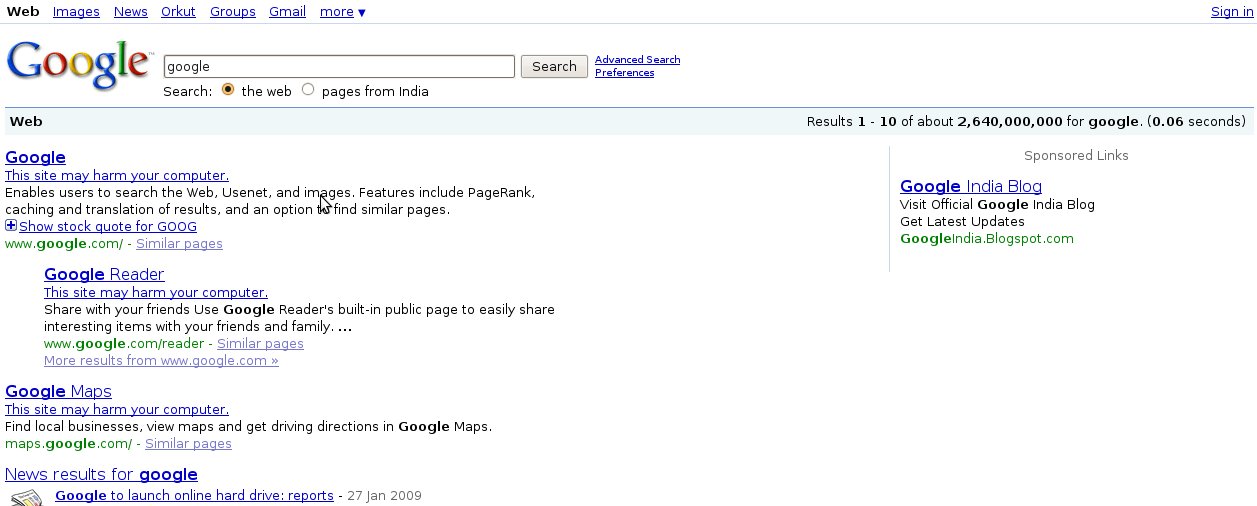This screenshot has width=1257, height=506.
Task: Open 'Google to launch online hard drive' news
Action: coord(194,496)
